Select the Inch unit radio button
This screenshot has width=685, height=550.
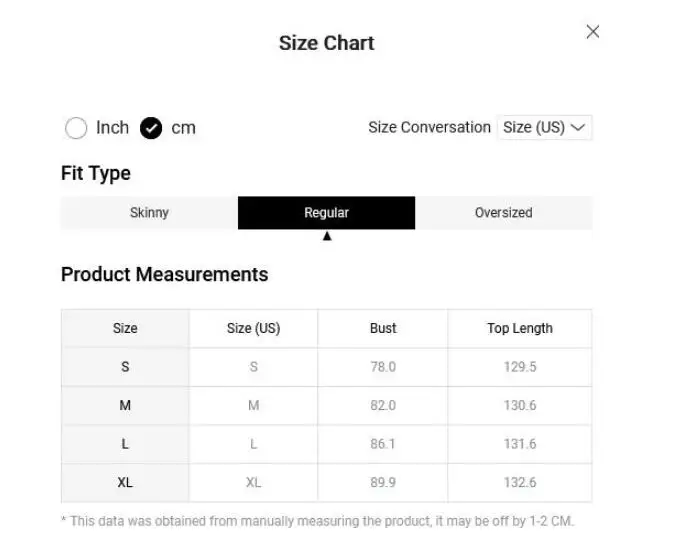pyautogui.click(x=76, y=128)
